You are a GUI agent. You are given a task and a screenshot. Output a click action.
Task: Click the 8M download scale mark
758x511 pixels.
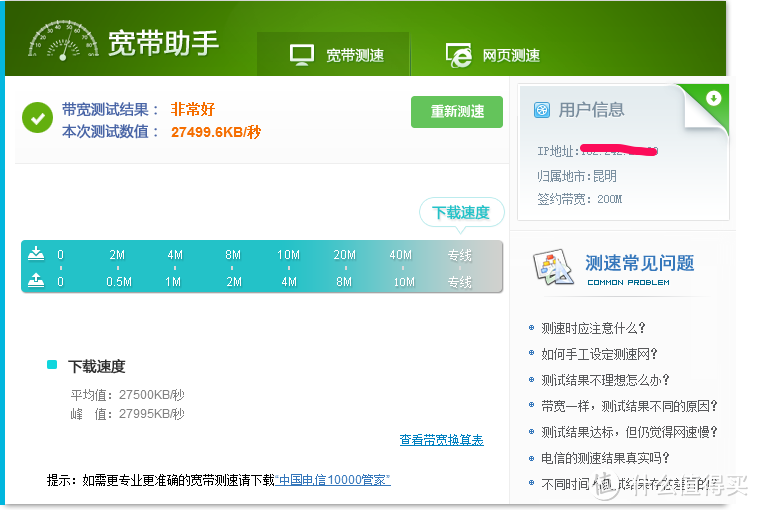[x=233, y=255]
